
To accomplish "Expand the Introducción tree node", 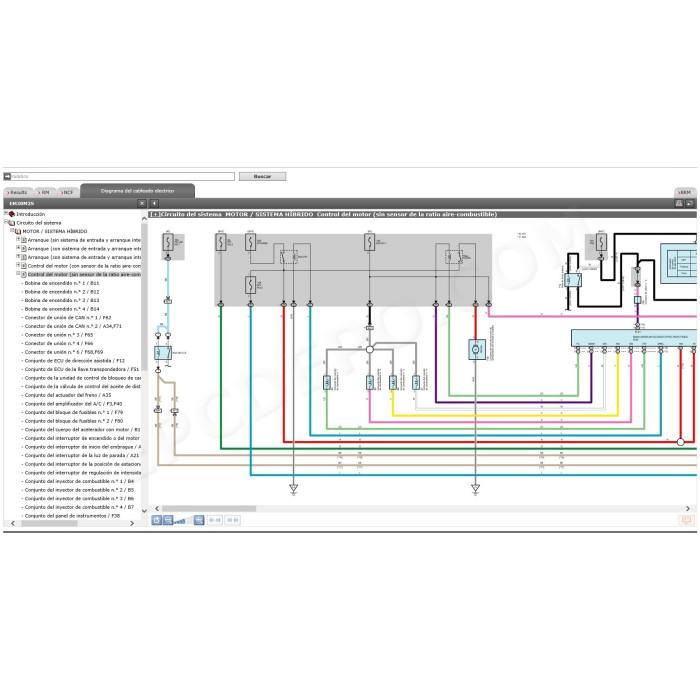I will click(x=6, y=213).
